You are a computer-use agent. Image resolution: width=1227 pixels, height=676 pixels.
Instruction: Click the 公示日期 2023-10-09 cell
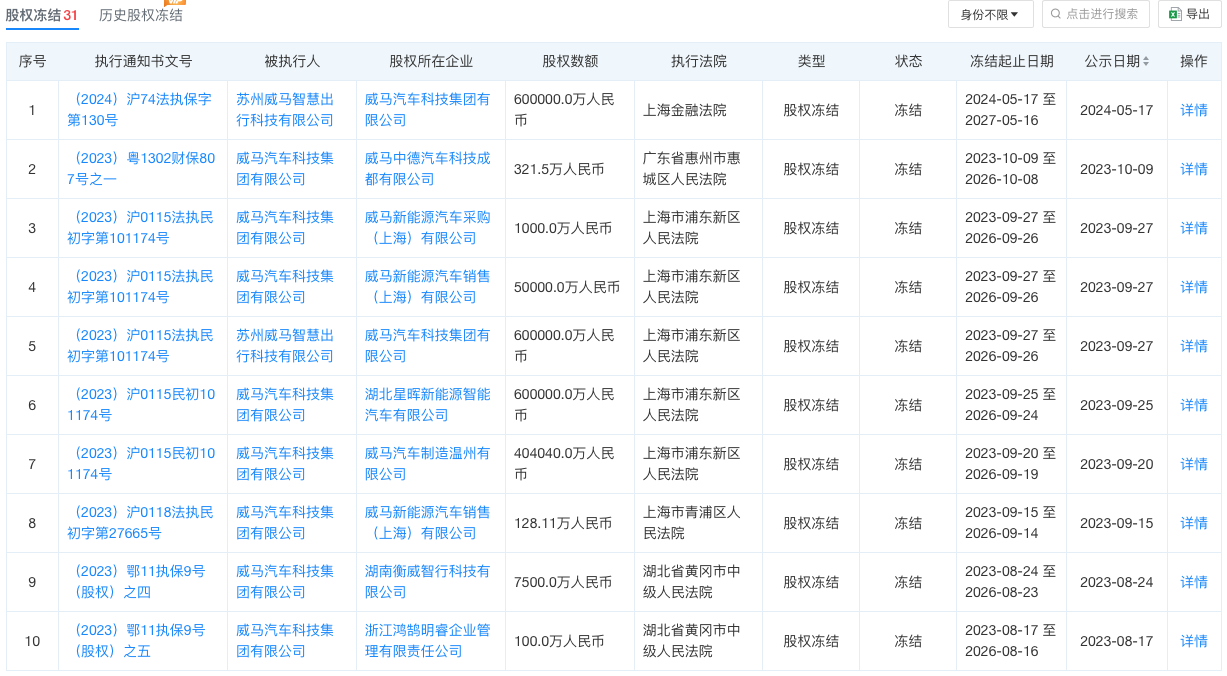[x=1116, y=169]
